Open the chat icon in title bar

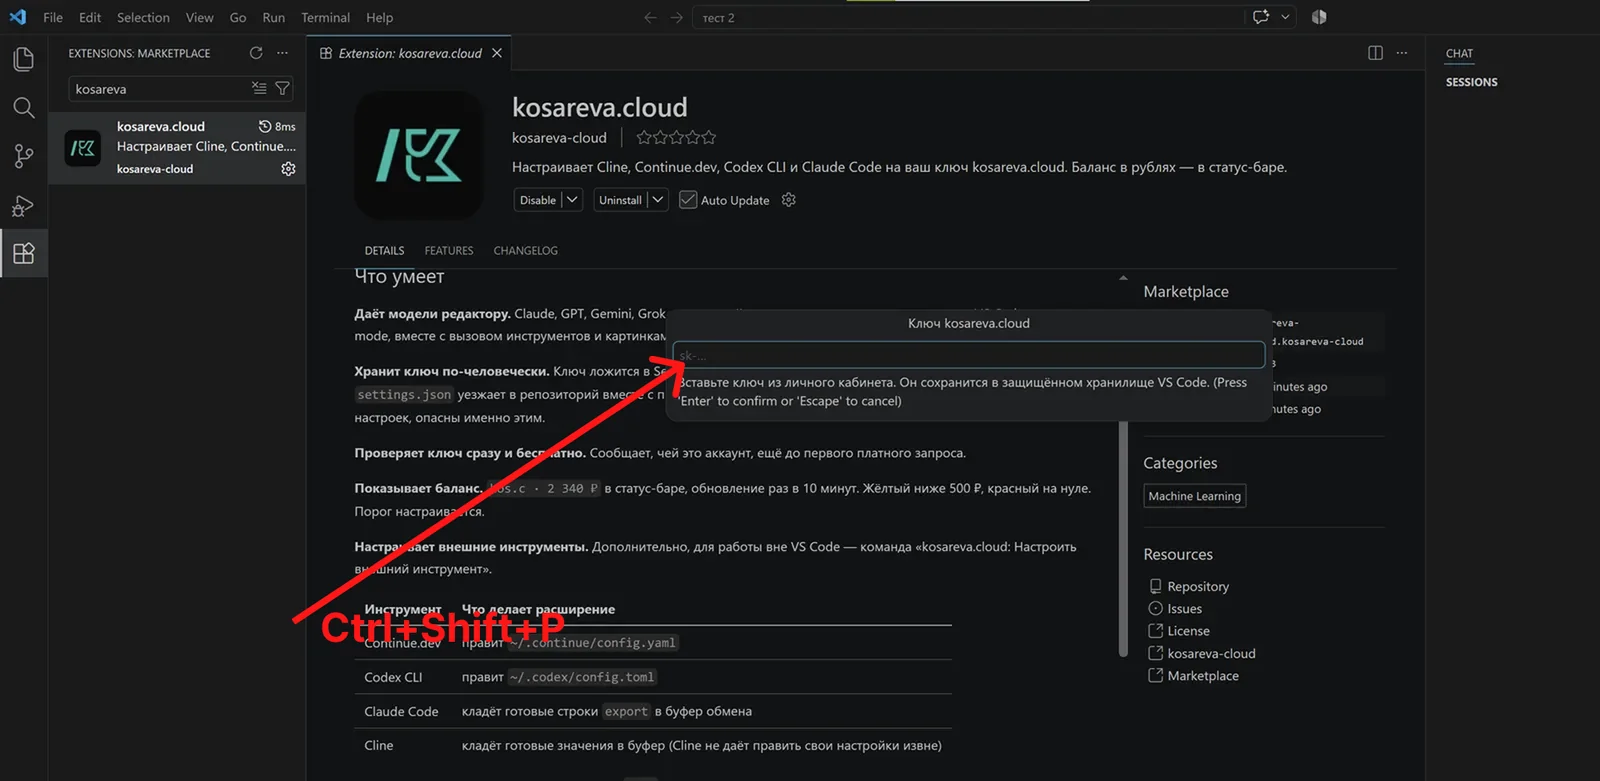tap(1261, 17)
